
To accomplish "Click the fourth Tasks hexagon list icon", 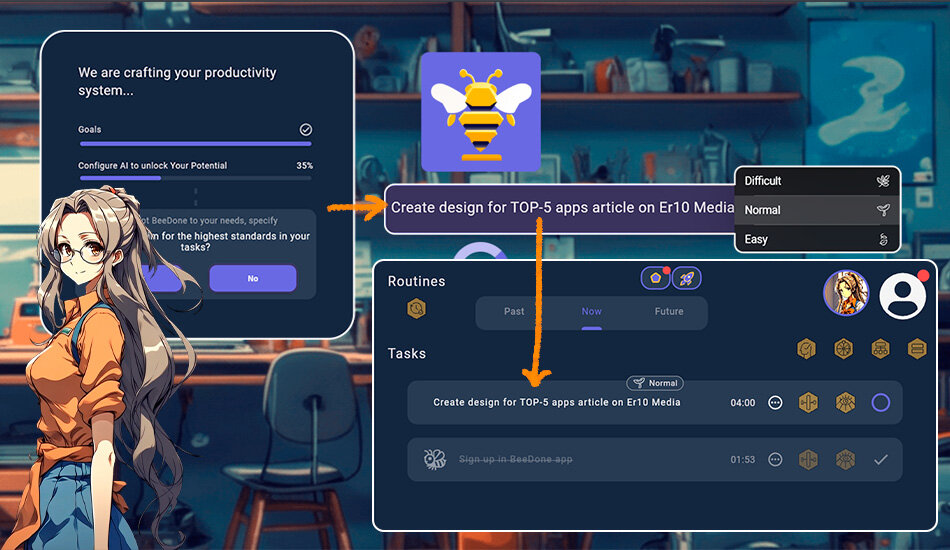I will 917,349.
